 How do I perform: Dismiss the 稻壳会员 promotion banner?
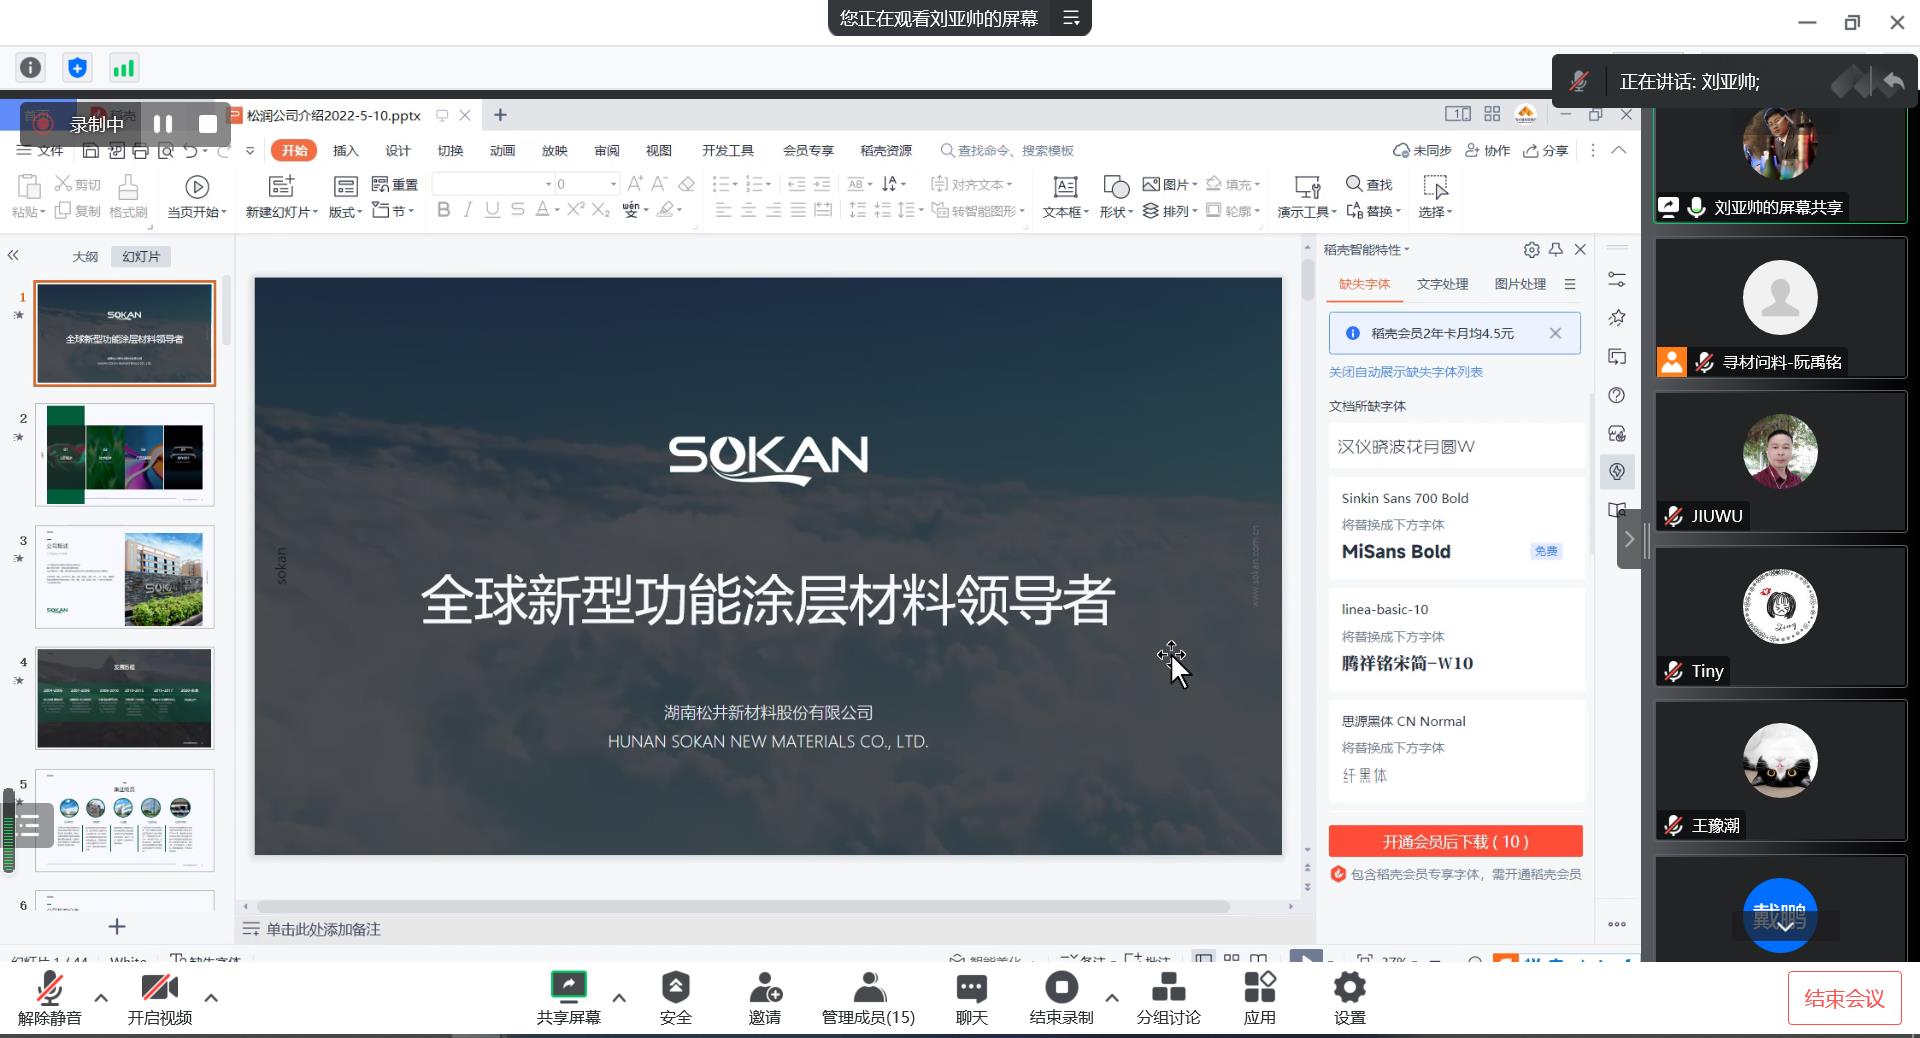tap(1555, 333)
